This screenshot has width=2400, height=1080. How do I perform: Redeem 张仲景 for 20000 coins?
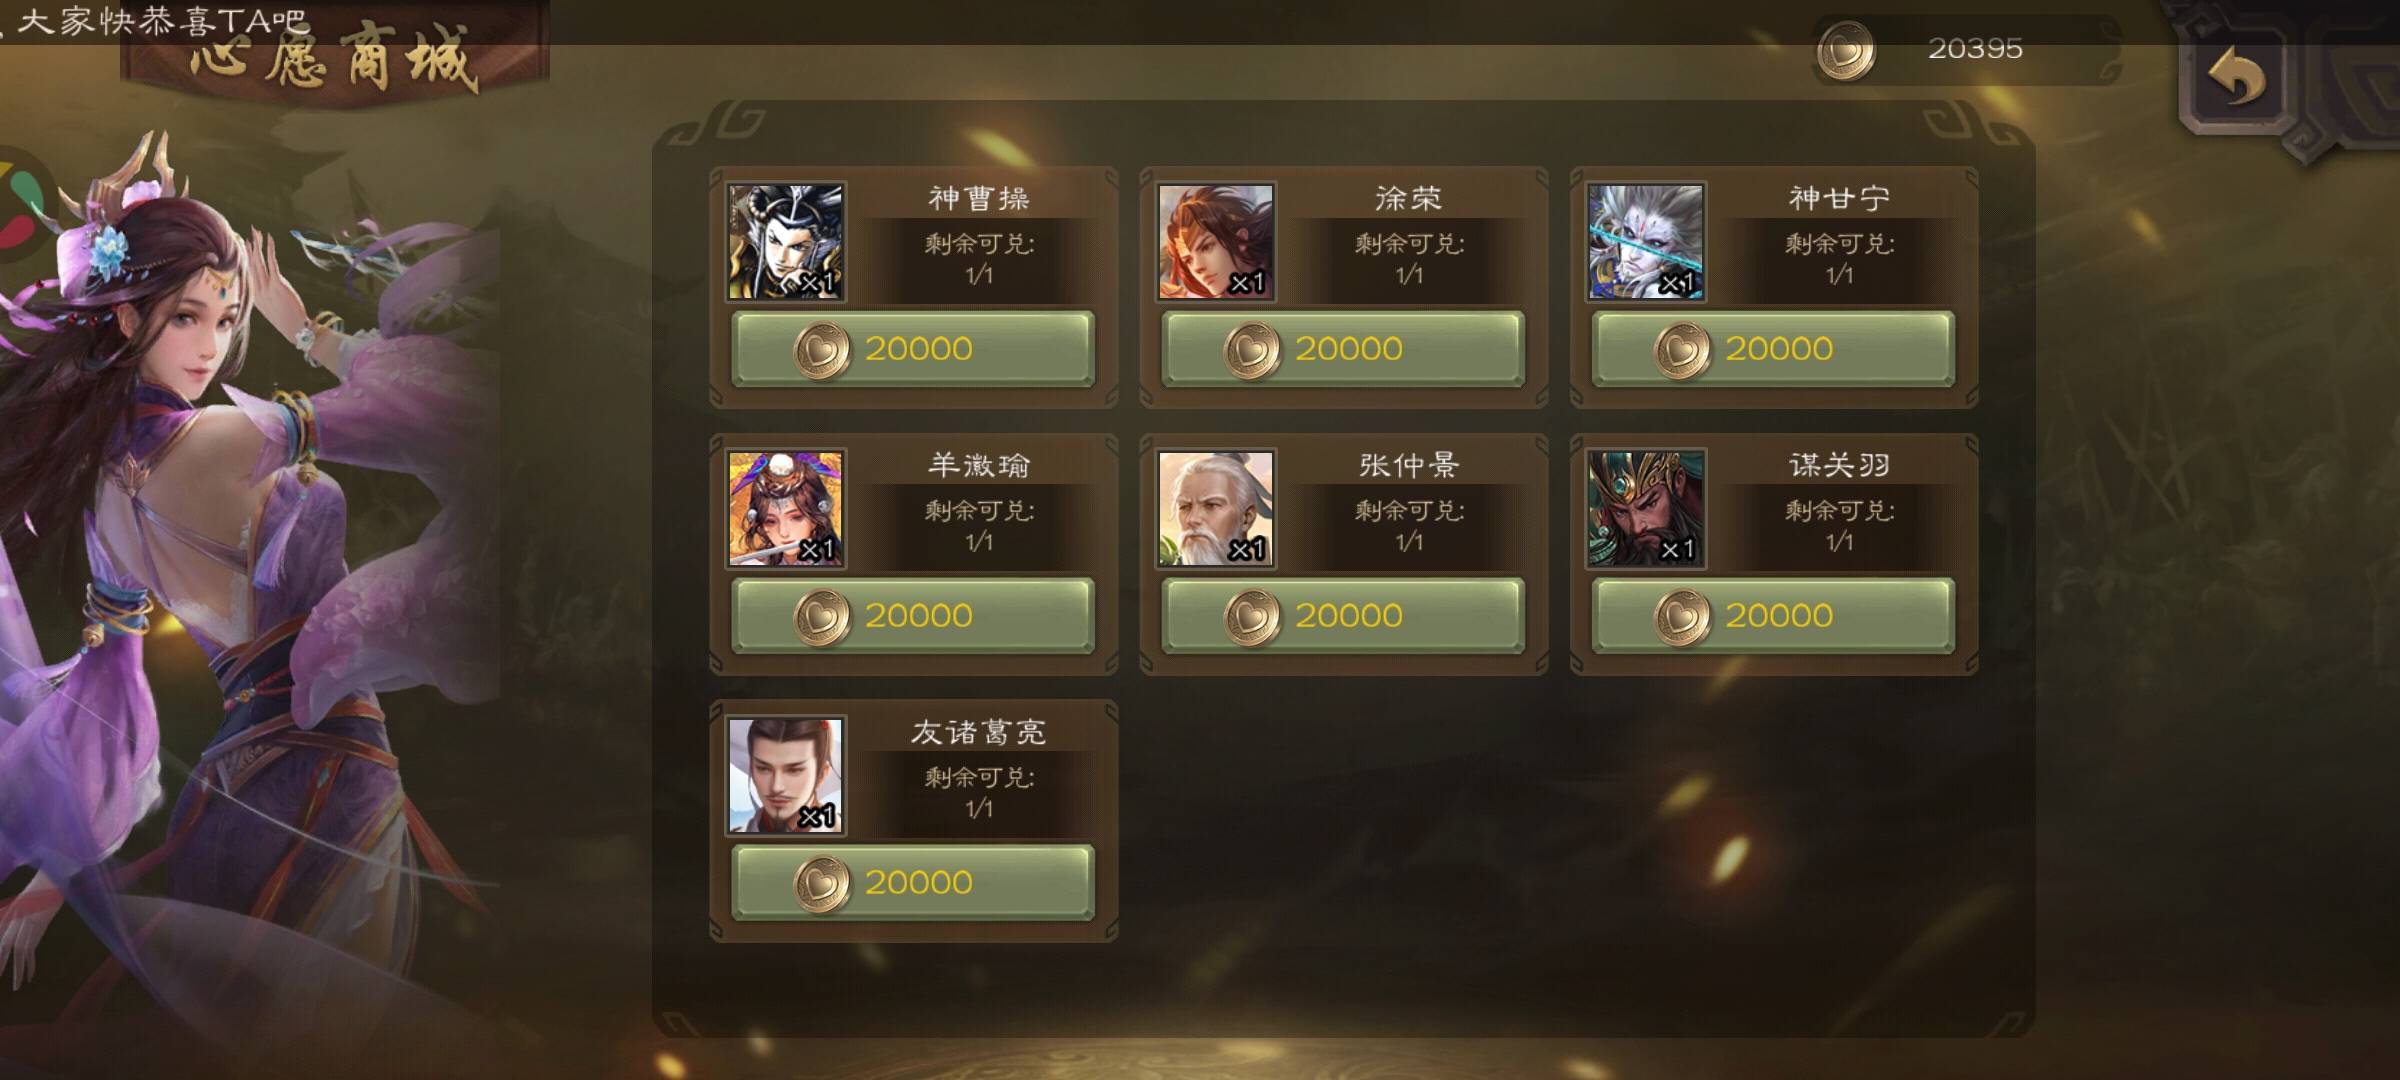tap(1343, 616)
